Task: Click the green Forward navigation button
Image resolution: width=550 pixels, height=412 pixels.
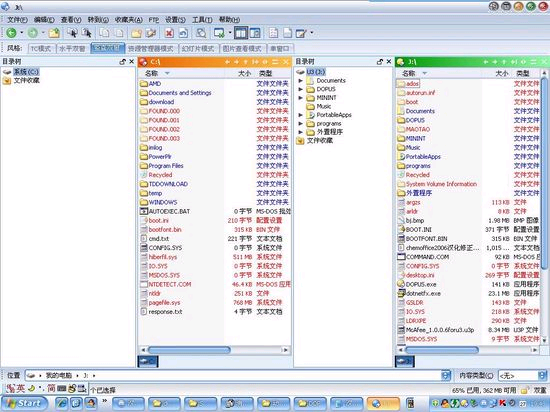Action: click(33, 33)
